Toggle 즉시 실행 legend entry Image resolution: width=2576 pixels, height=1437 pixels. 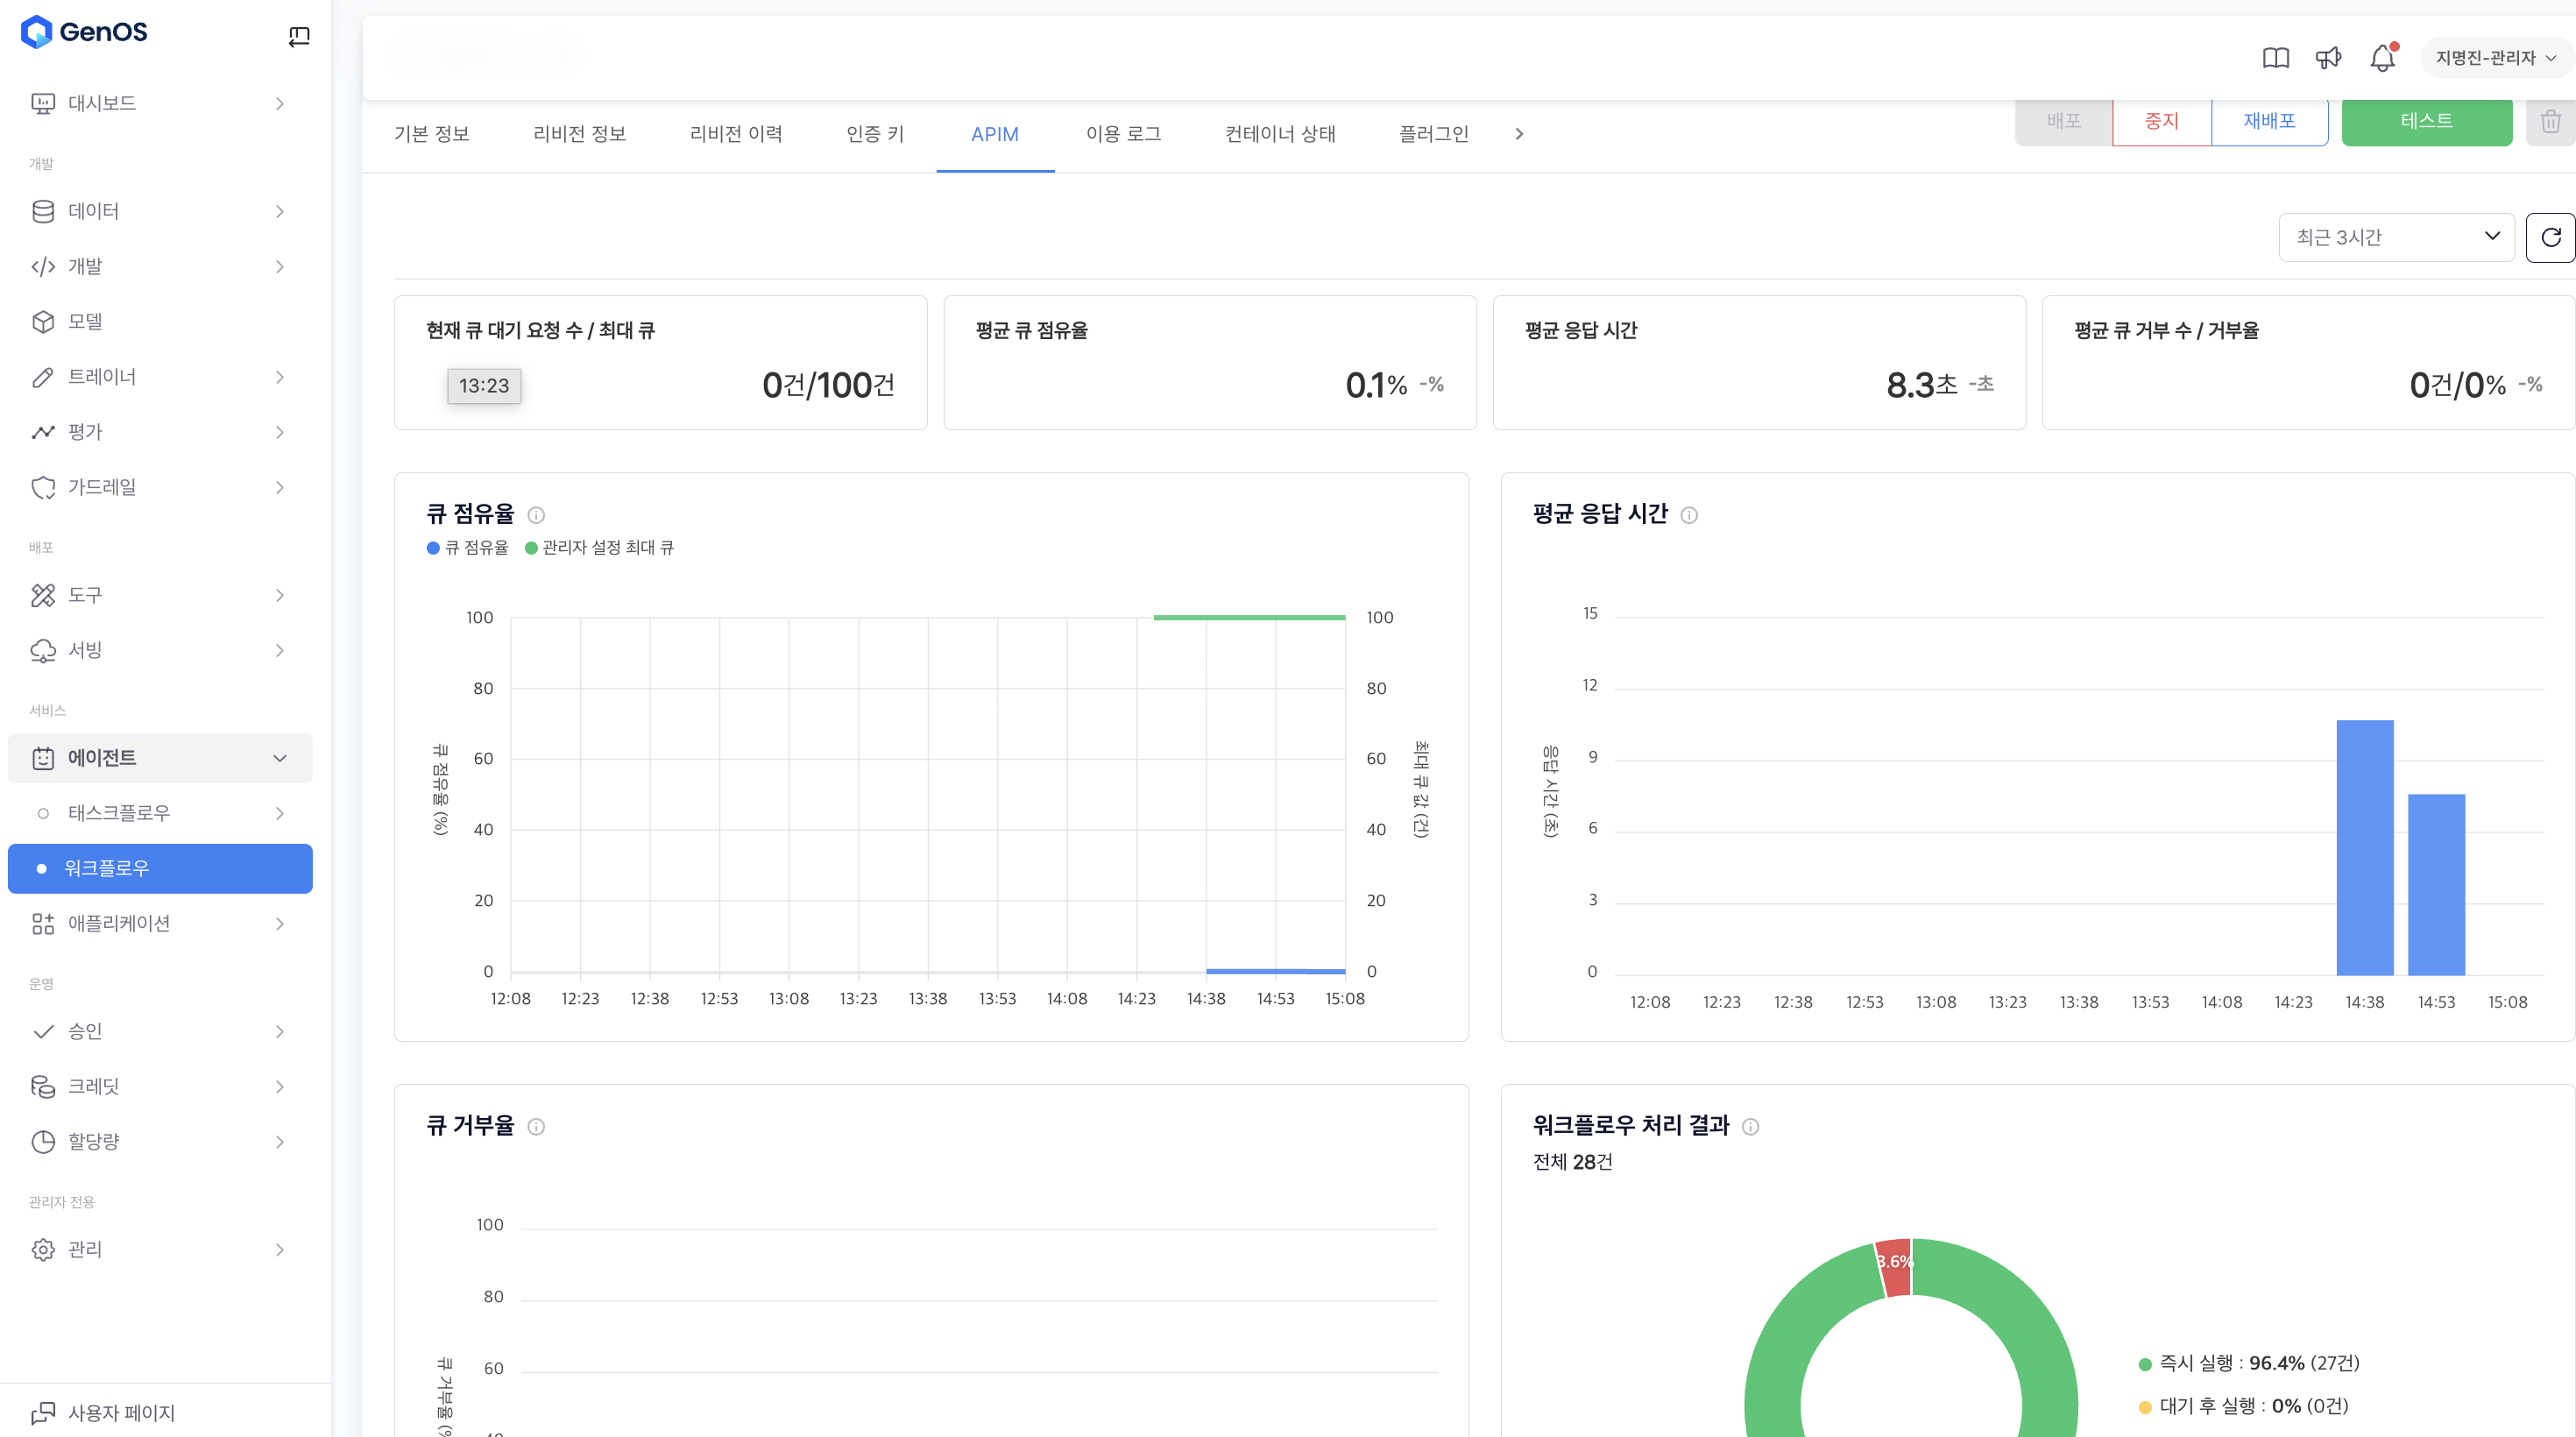point(2248,1364)
